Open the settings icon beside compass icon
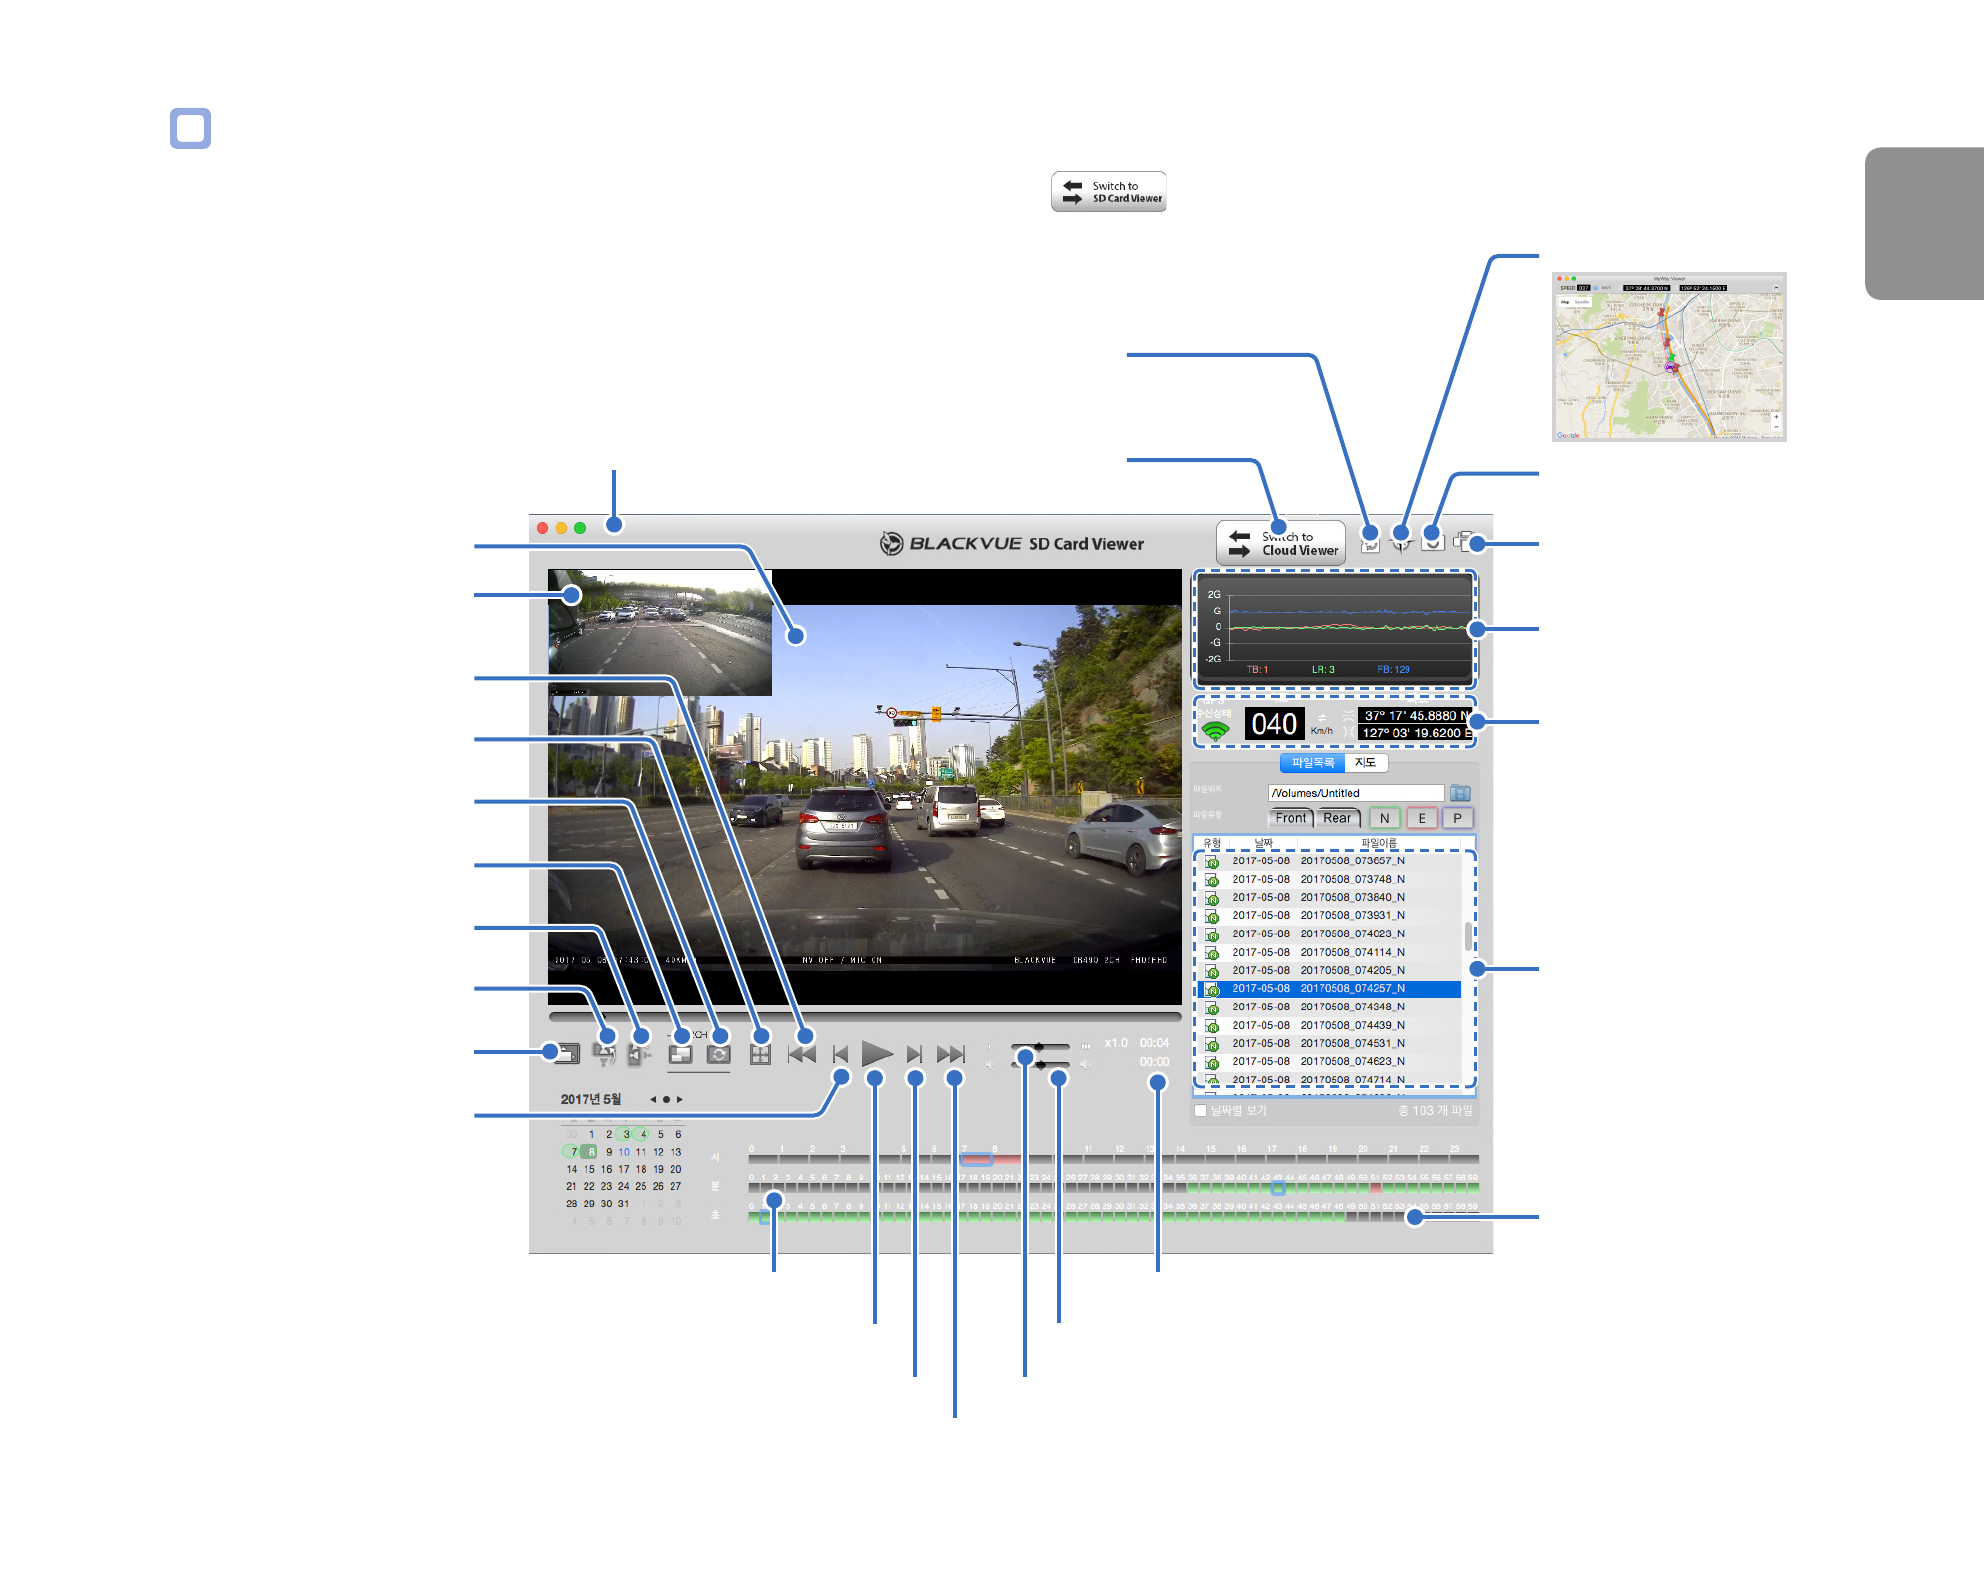This screenshot has width=1984, height=1587. click(1432, 542)
